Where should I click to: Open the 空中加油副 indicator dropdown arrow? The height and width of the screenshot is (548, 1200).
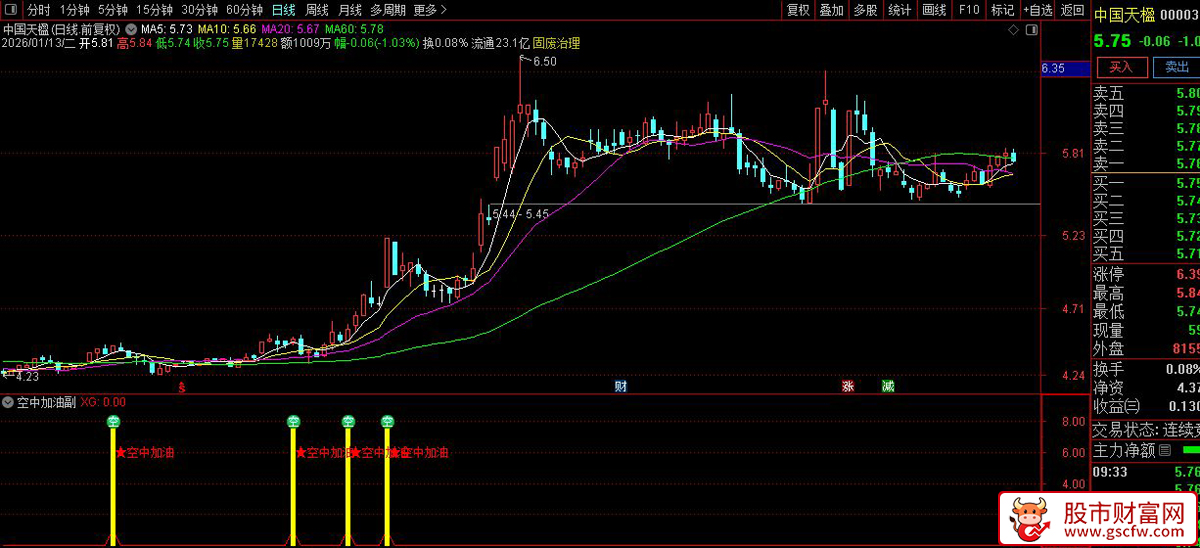9,402
